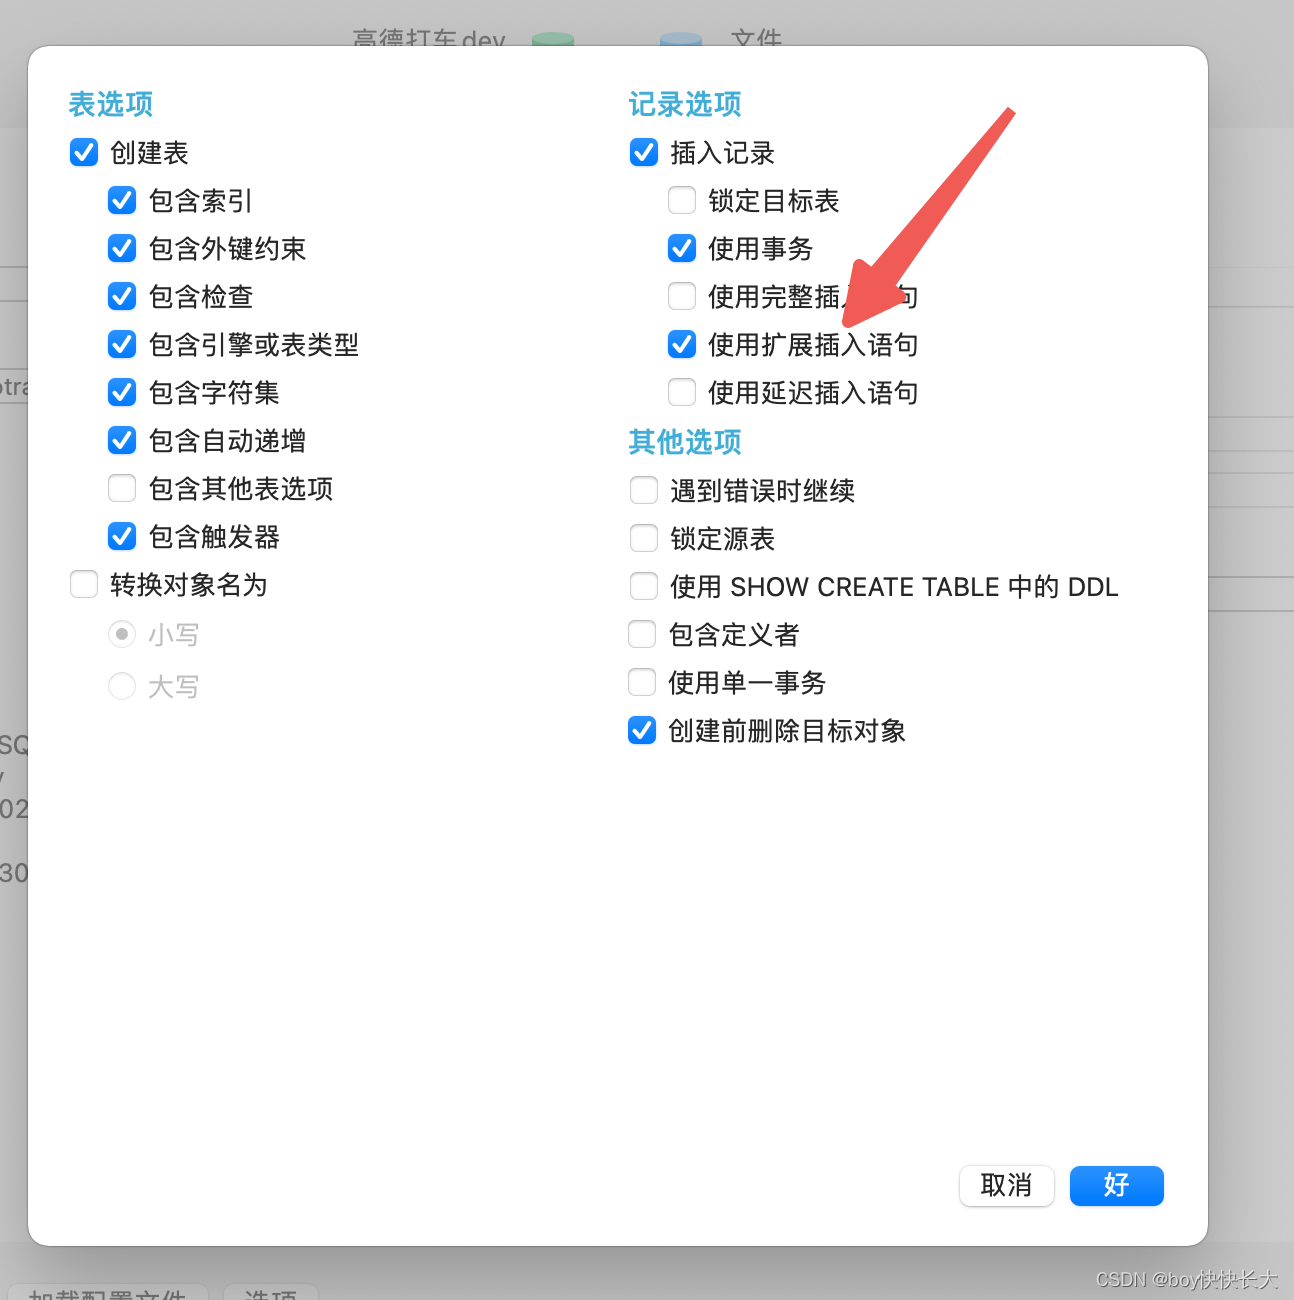Image resolution: width=1294 pixels, height=1300 pixels.
Task: Enable 使用单一事务 checkbox
Action: 642,682
